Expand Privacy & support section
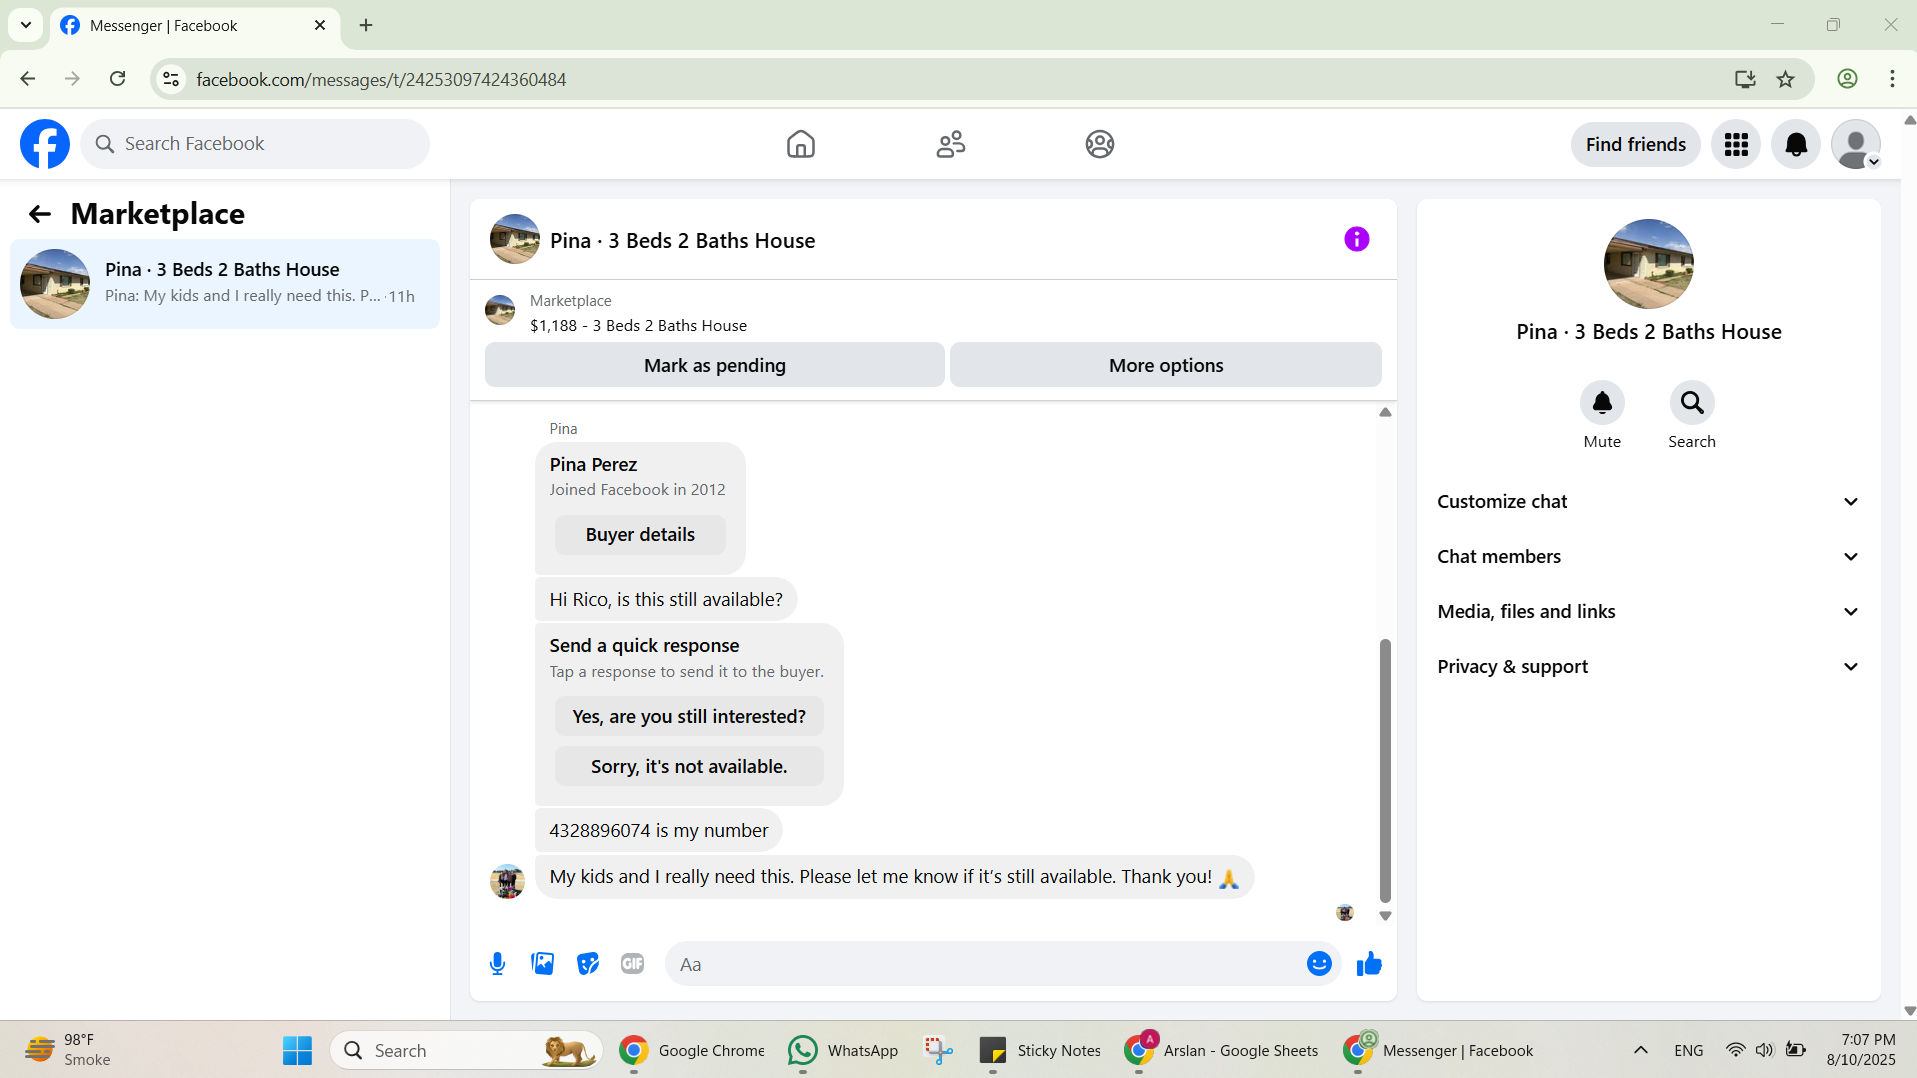 click(1648, 667)
